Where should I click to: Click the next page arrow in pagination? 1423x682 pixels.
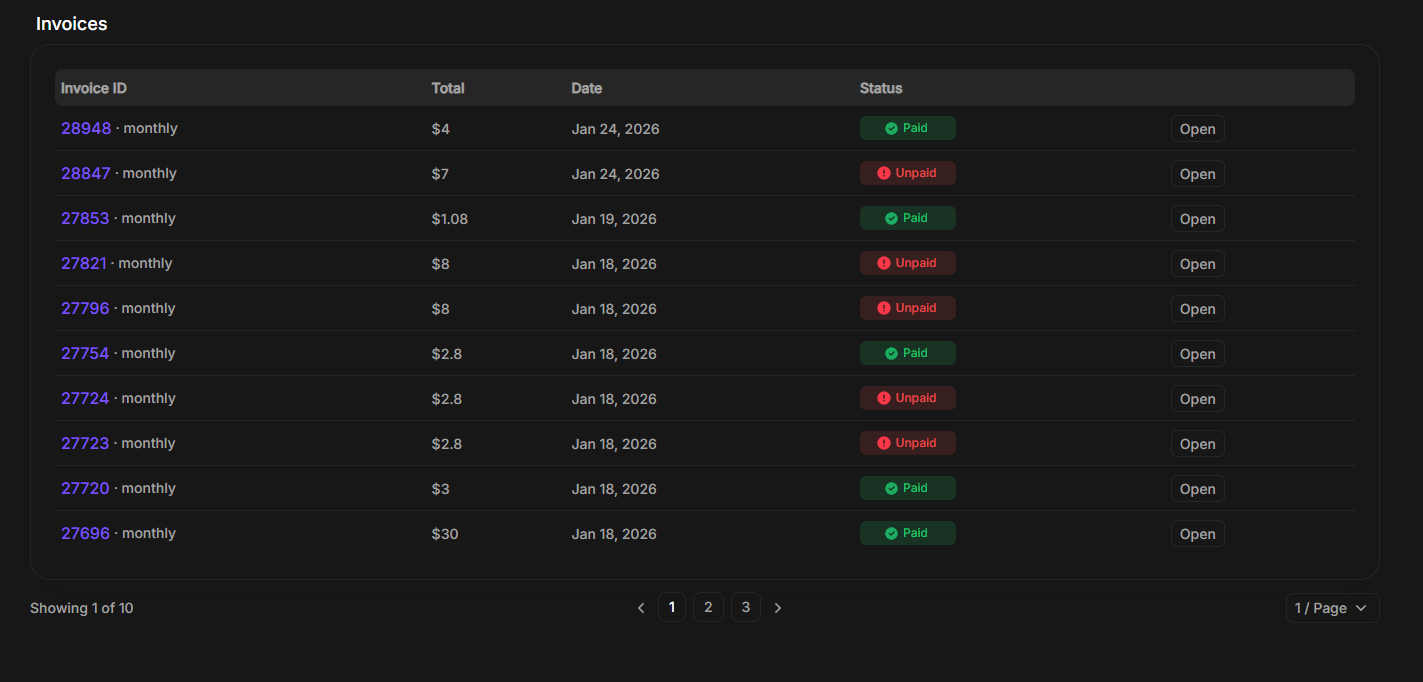click(x=778, y=608)
